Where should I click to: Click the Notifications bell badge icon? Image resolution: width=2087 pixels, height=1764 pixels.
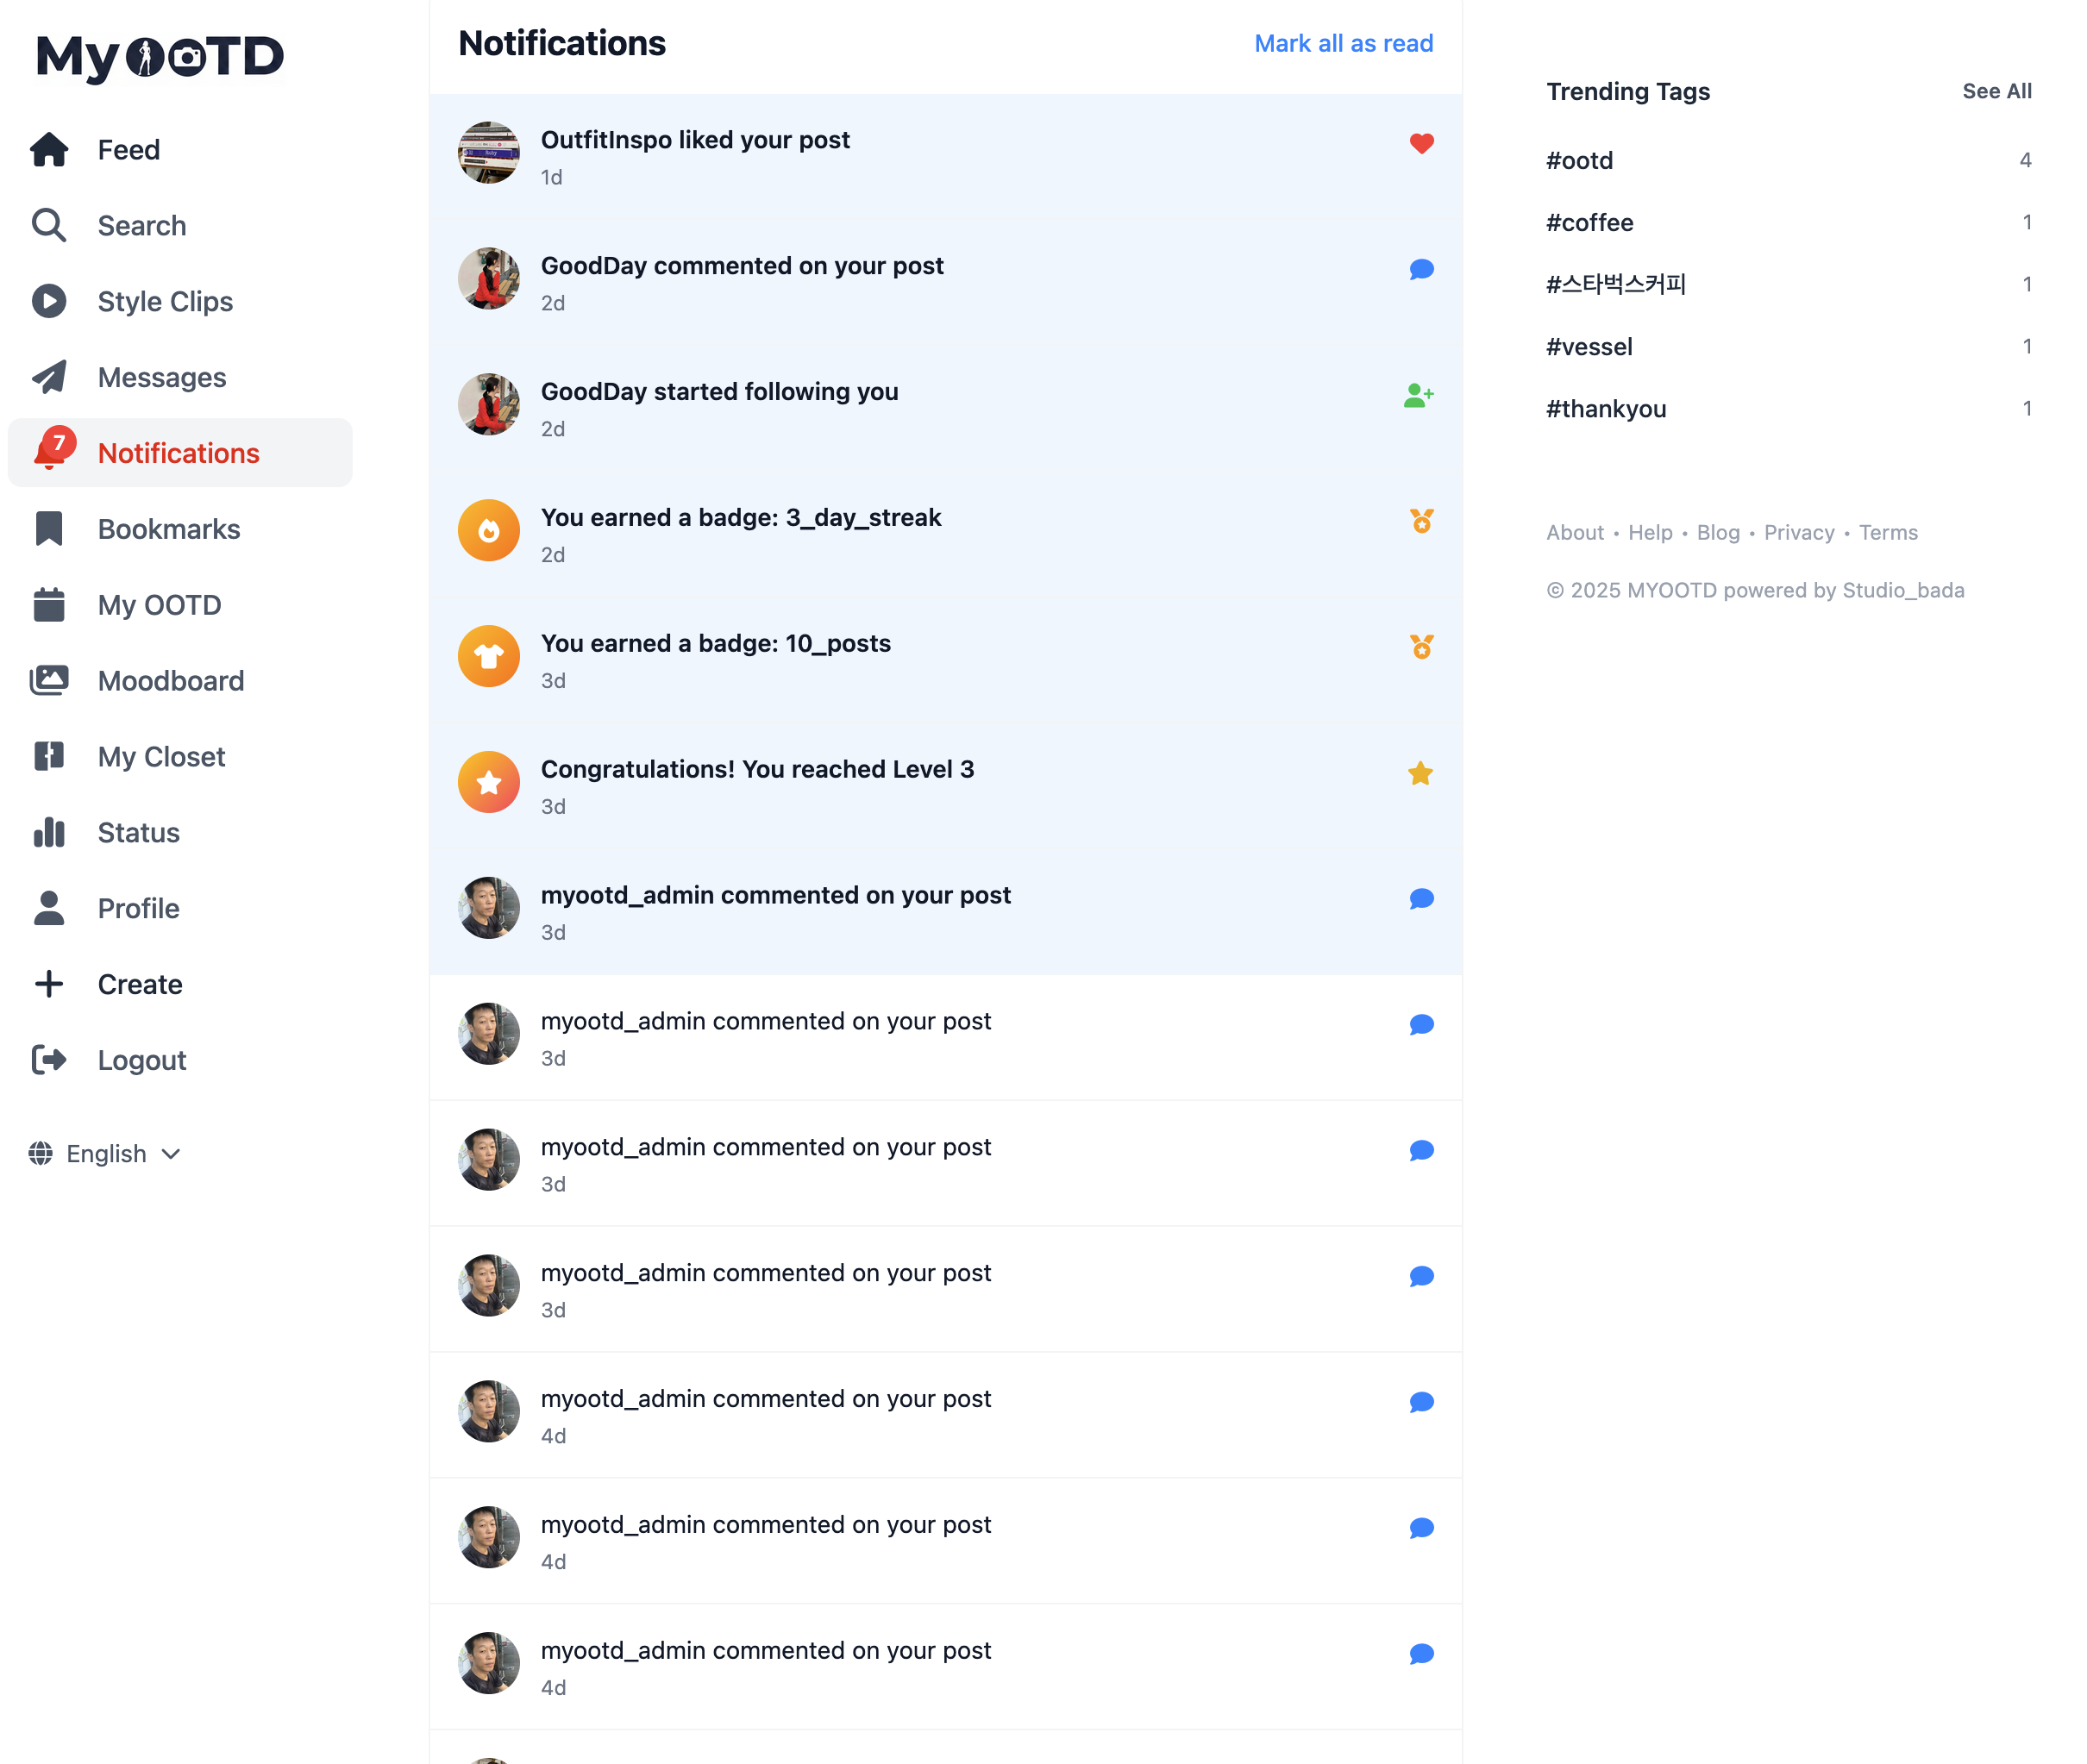point(51,450)
